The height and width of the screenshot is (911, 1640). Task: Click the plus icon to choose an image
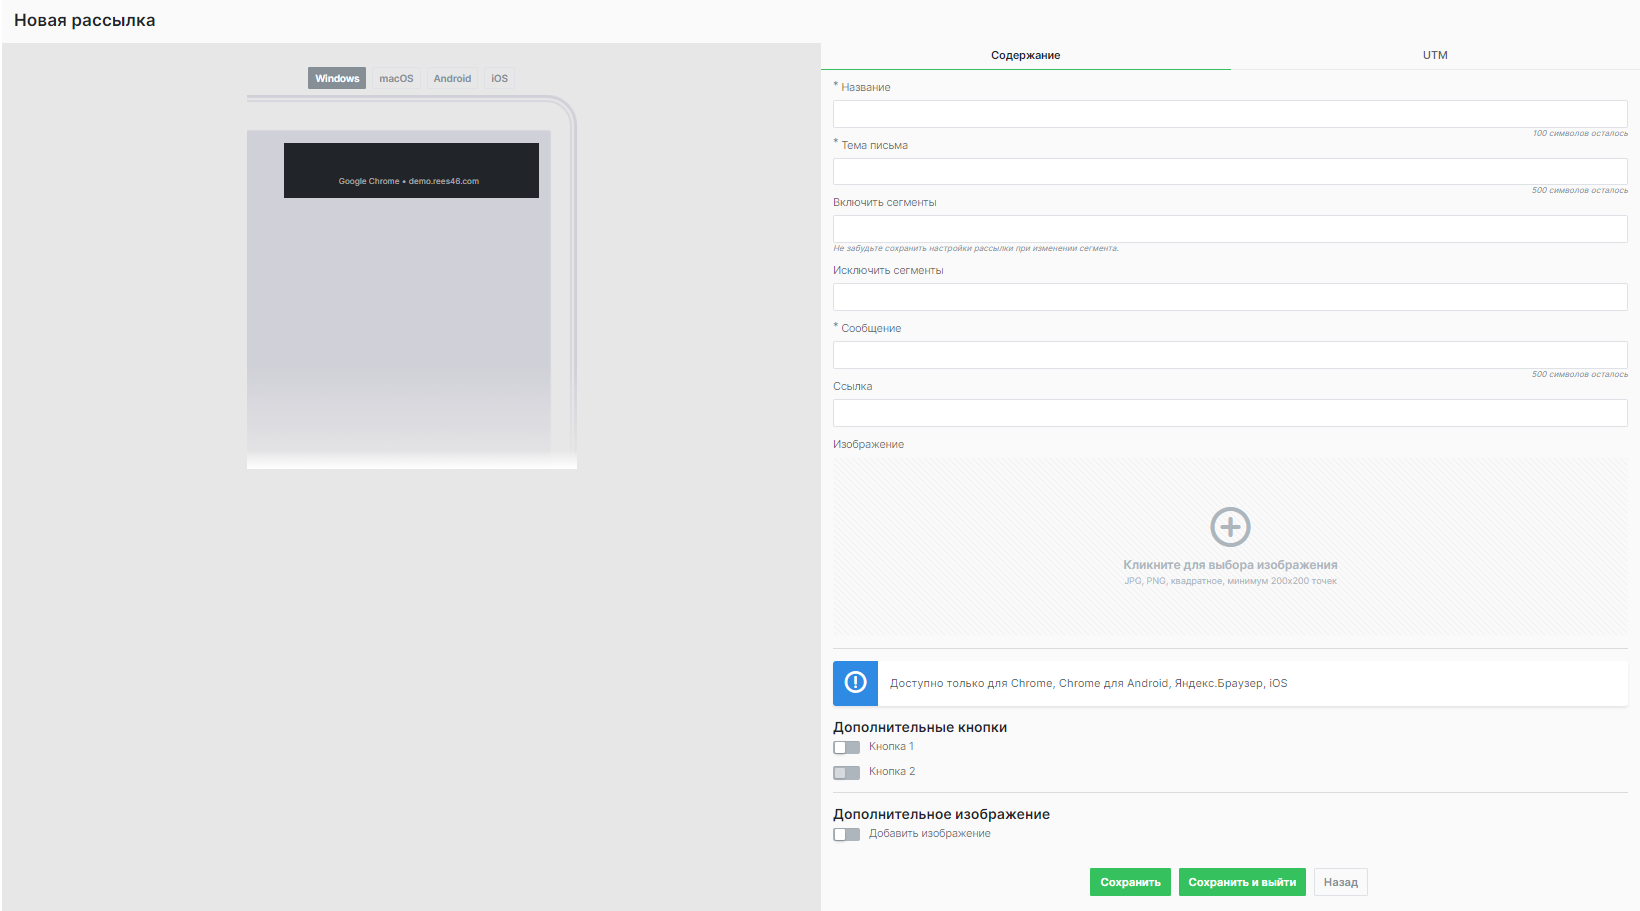[x=1230, y=527]
